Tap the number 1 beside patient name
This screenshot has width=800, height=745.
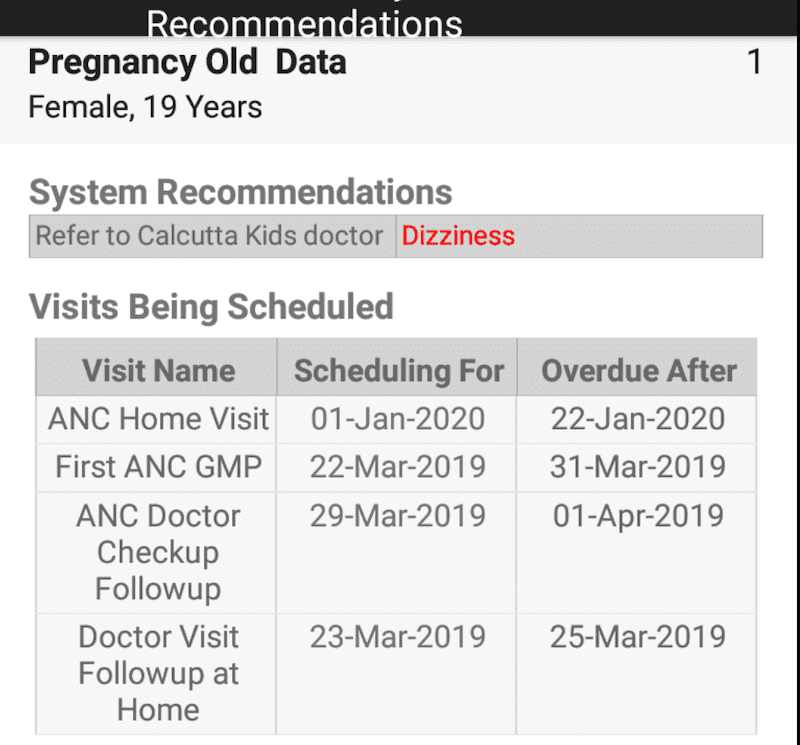point(754,62)
